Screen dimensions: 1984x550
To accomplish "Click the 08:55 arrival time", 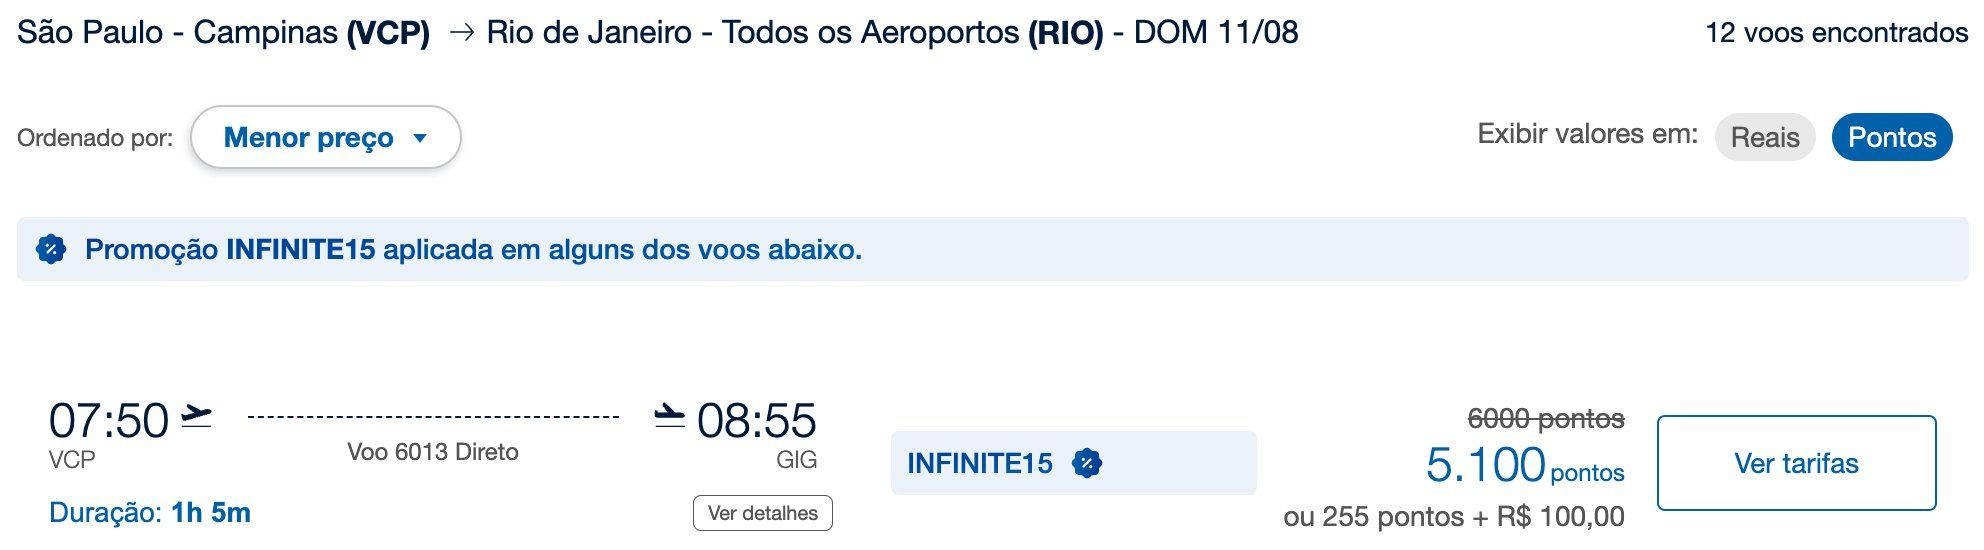I will (x=757, y=420).
